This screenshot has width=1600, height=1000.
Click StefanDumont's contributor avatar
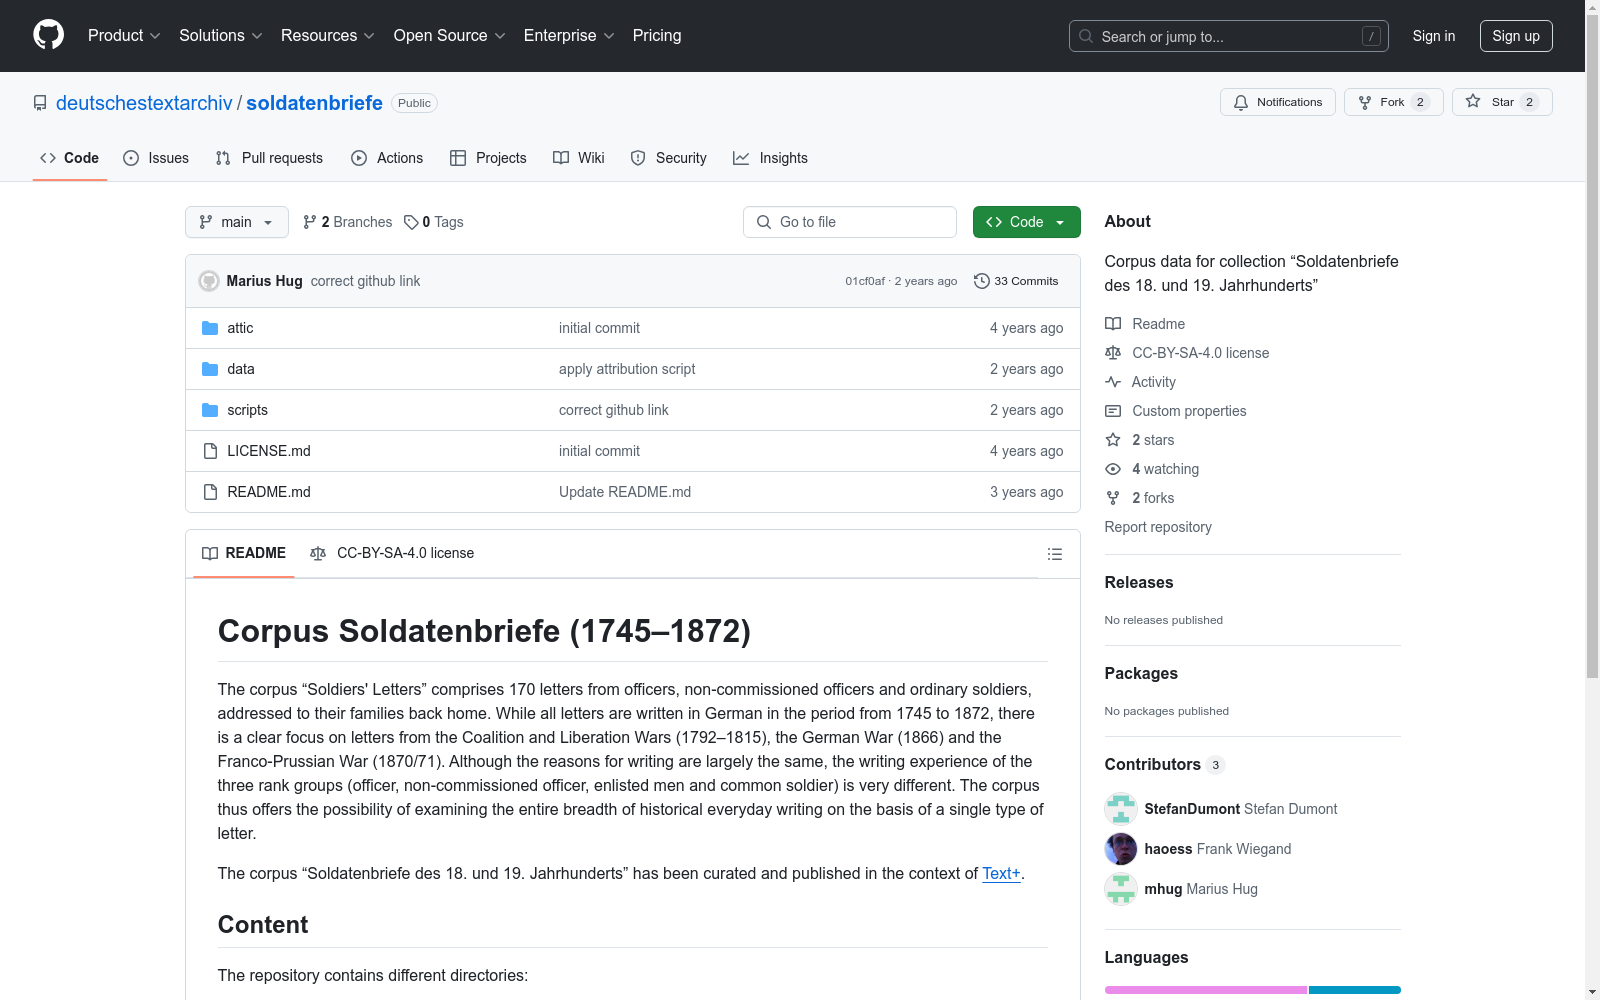1121,809
